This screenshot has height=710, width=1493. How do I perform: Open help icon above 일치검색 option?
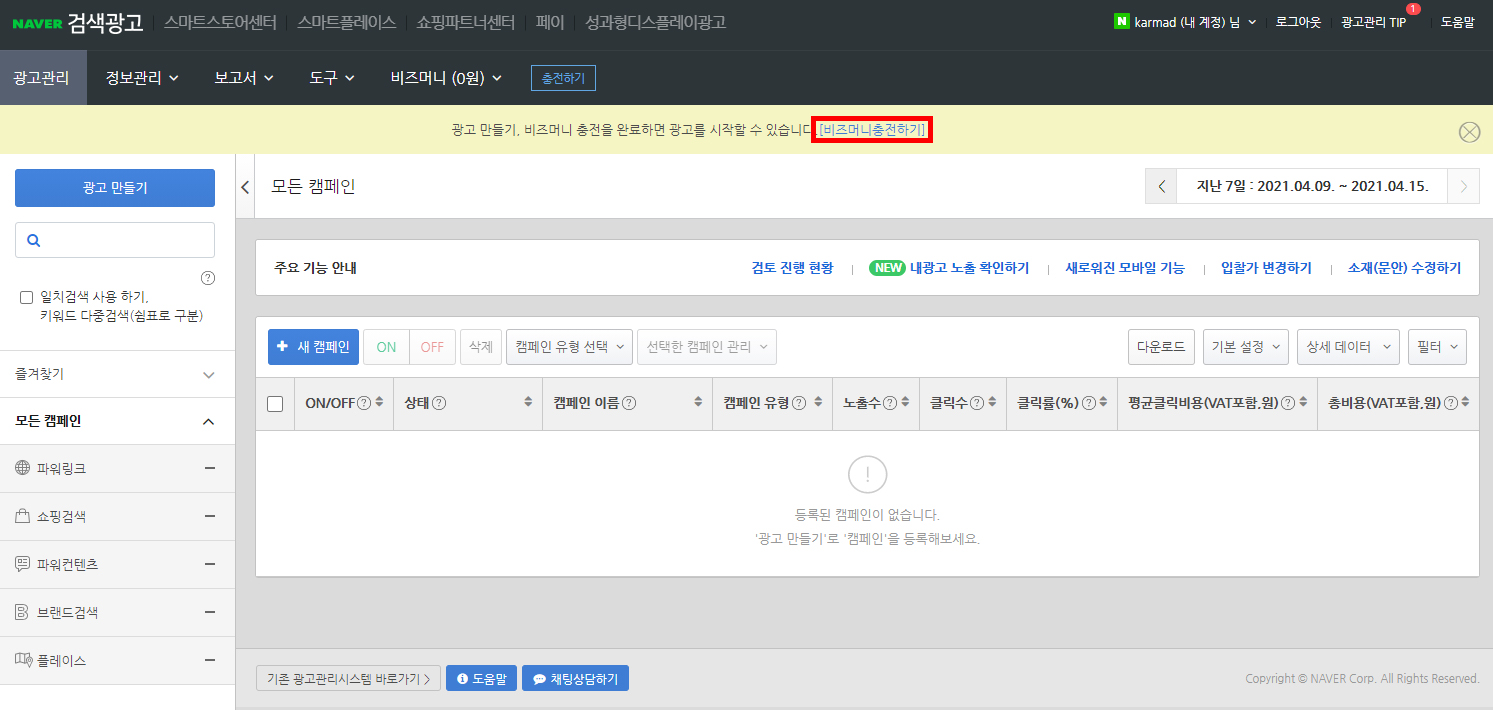208,278
